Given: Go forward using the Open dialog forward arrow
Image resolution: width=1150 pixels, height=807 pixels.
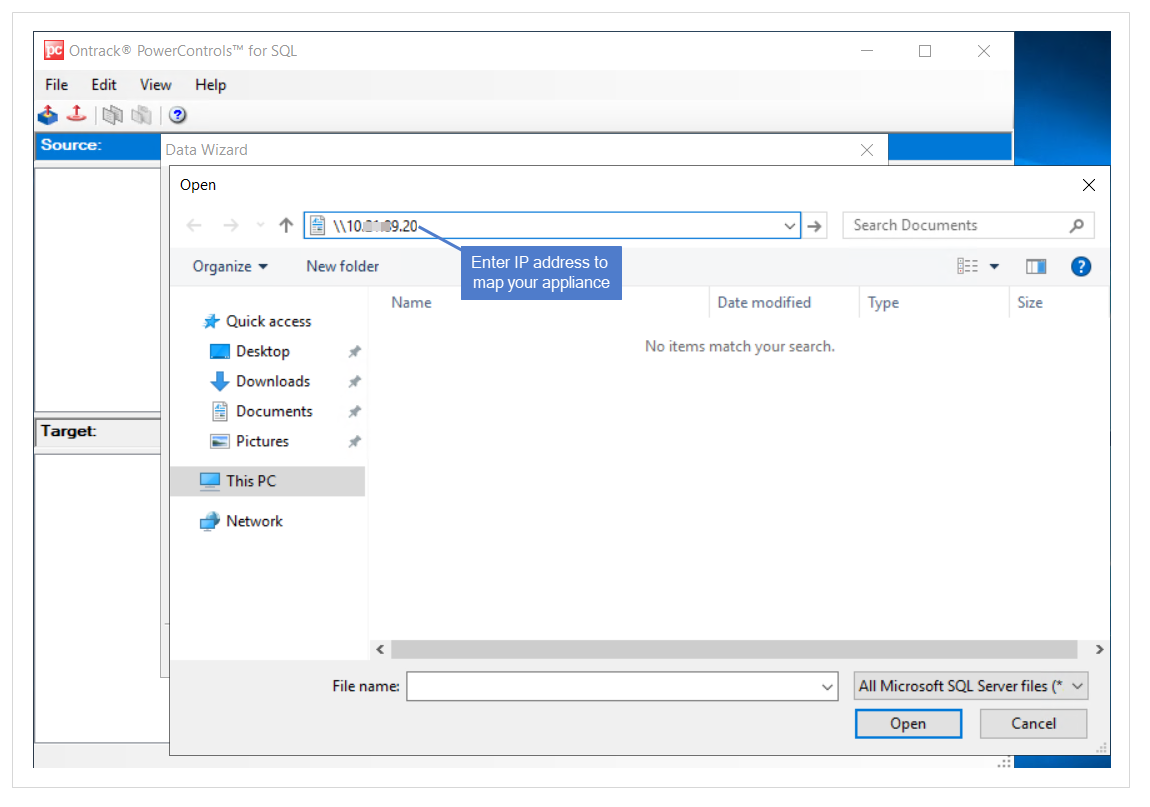Looking at the screenshot, I should click(230, 225).
